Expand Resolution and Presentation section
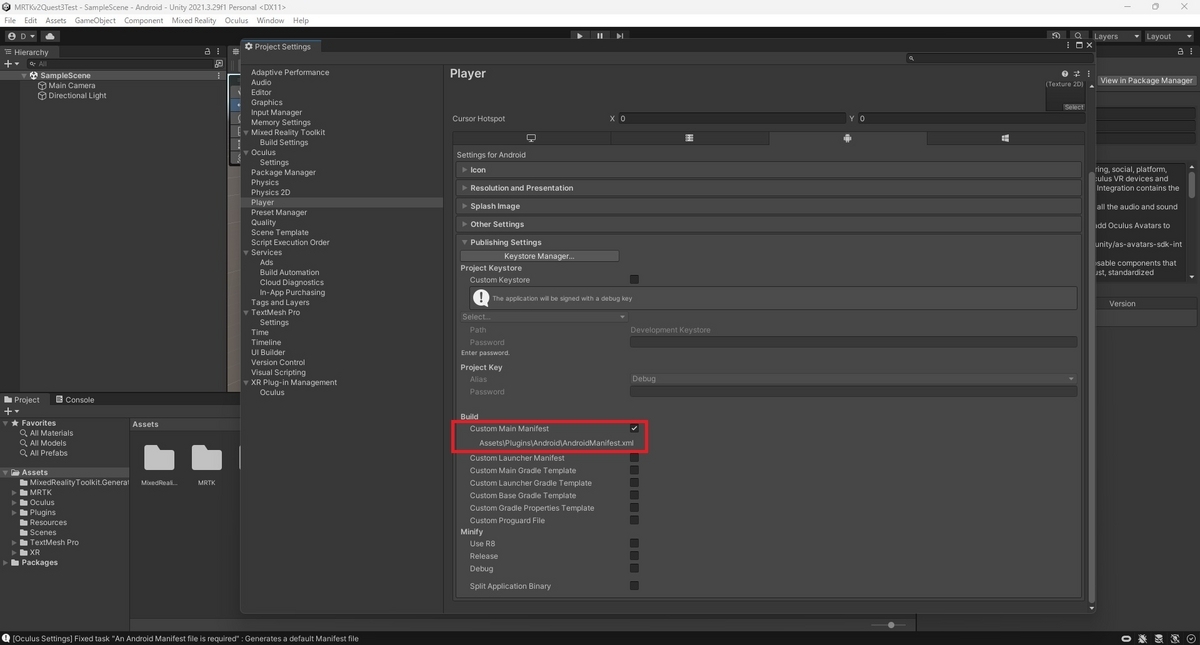This screenshot has height=645, width=1200. [x=768, y=188]
